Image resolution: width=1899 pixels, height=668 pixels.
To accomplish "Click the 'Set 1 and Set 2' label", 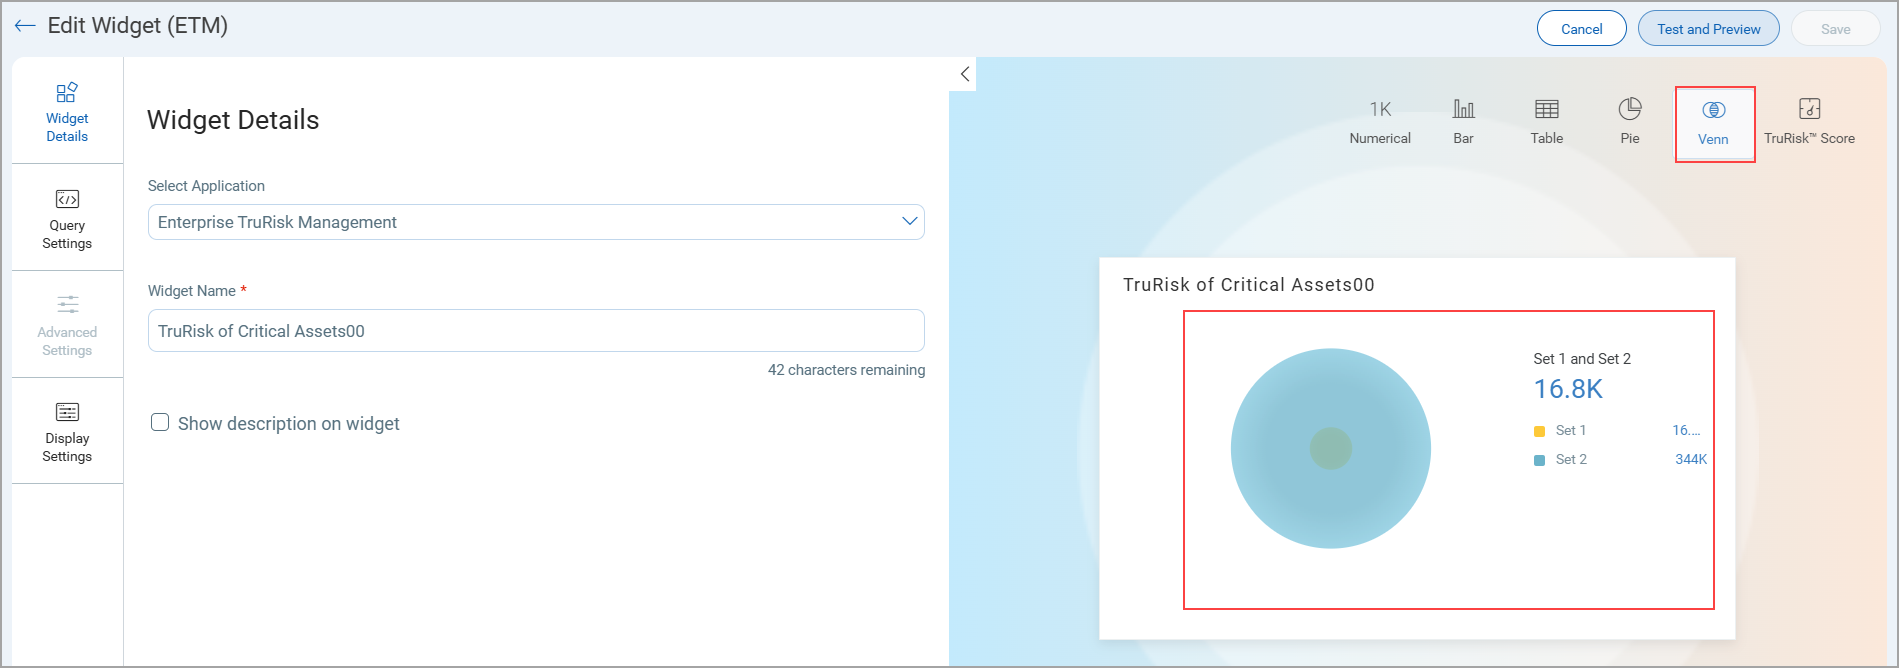I will [1582, 358].
